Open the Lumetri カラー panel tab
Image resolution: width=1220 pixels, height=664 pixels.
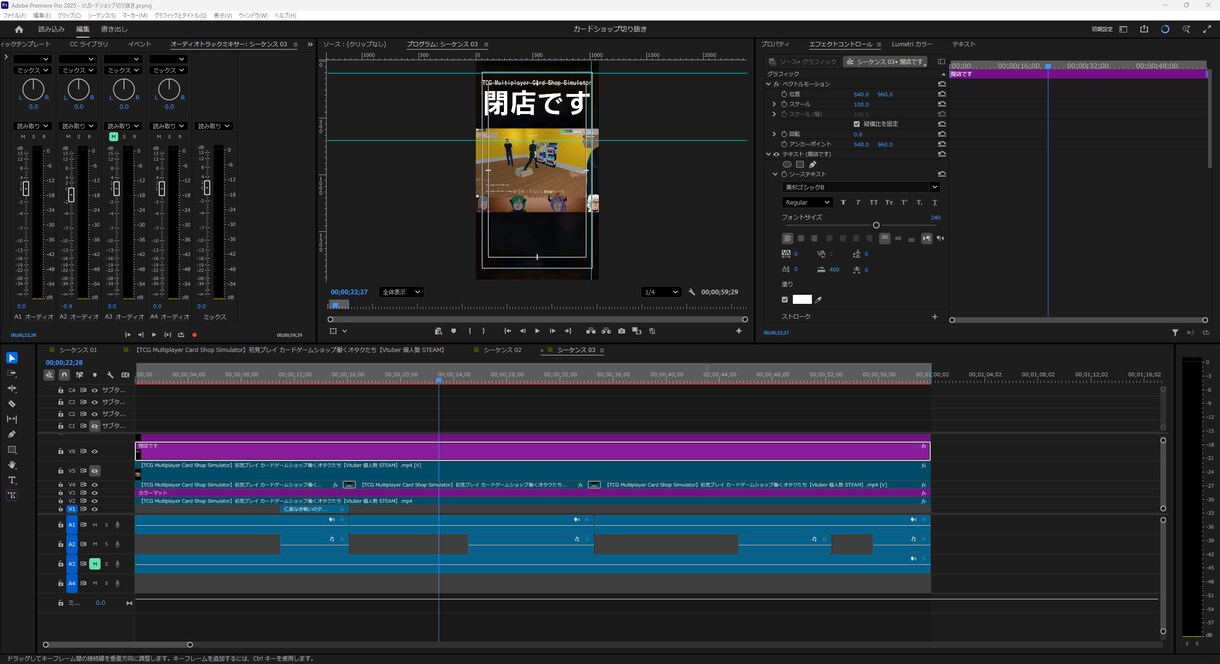(911, 45)
